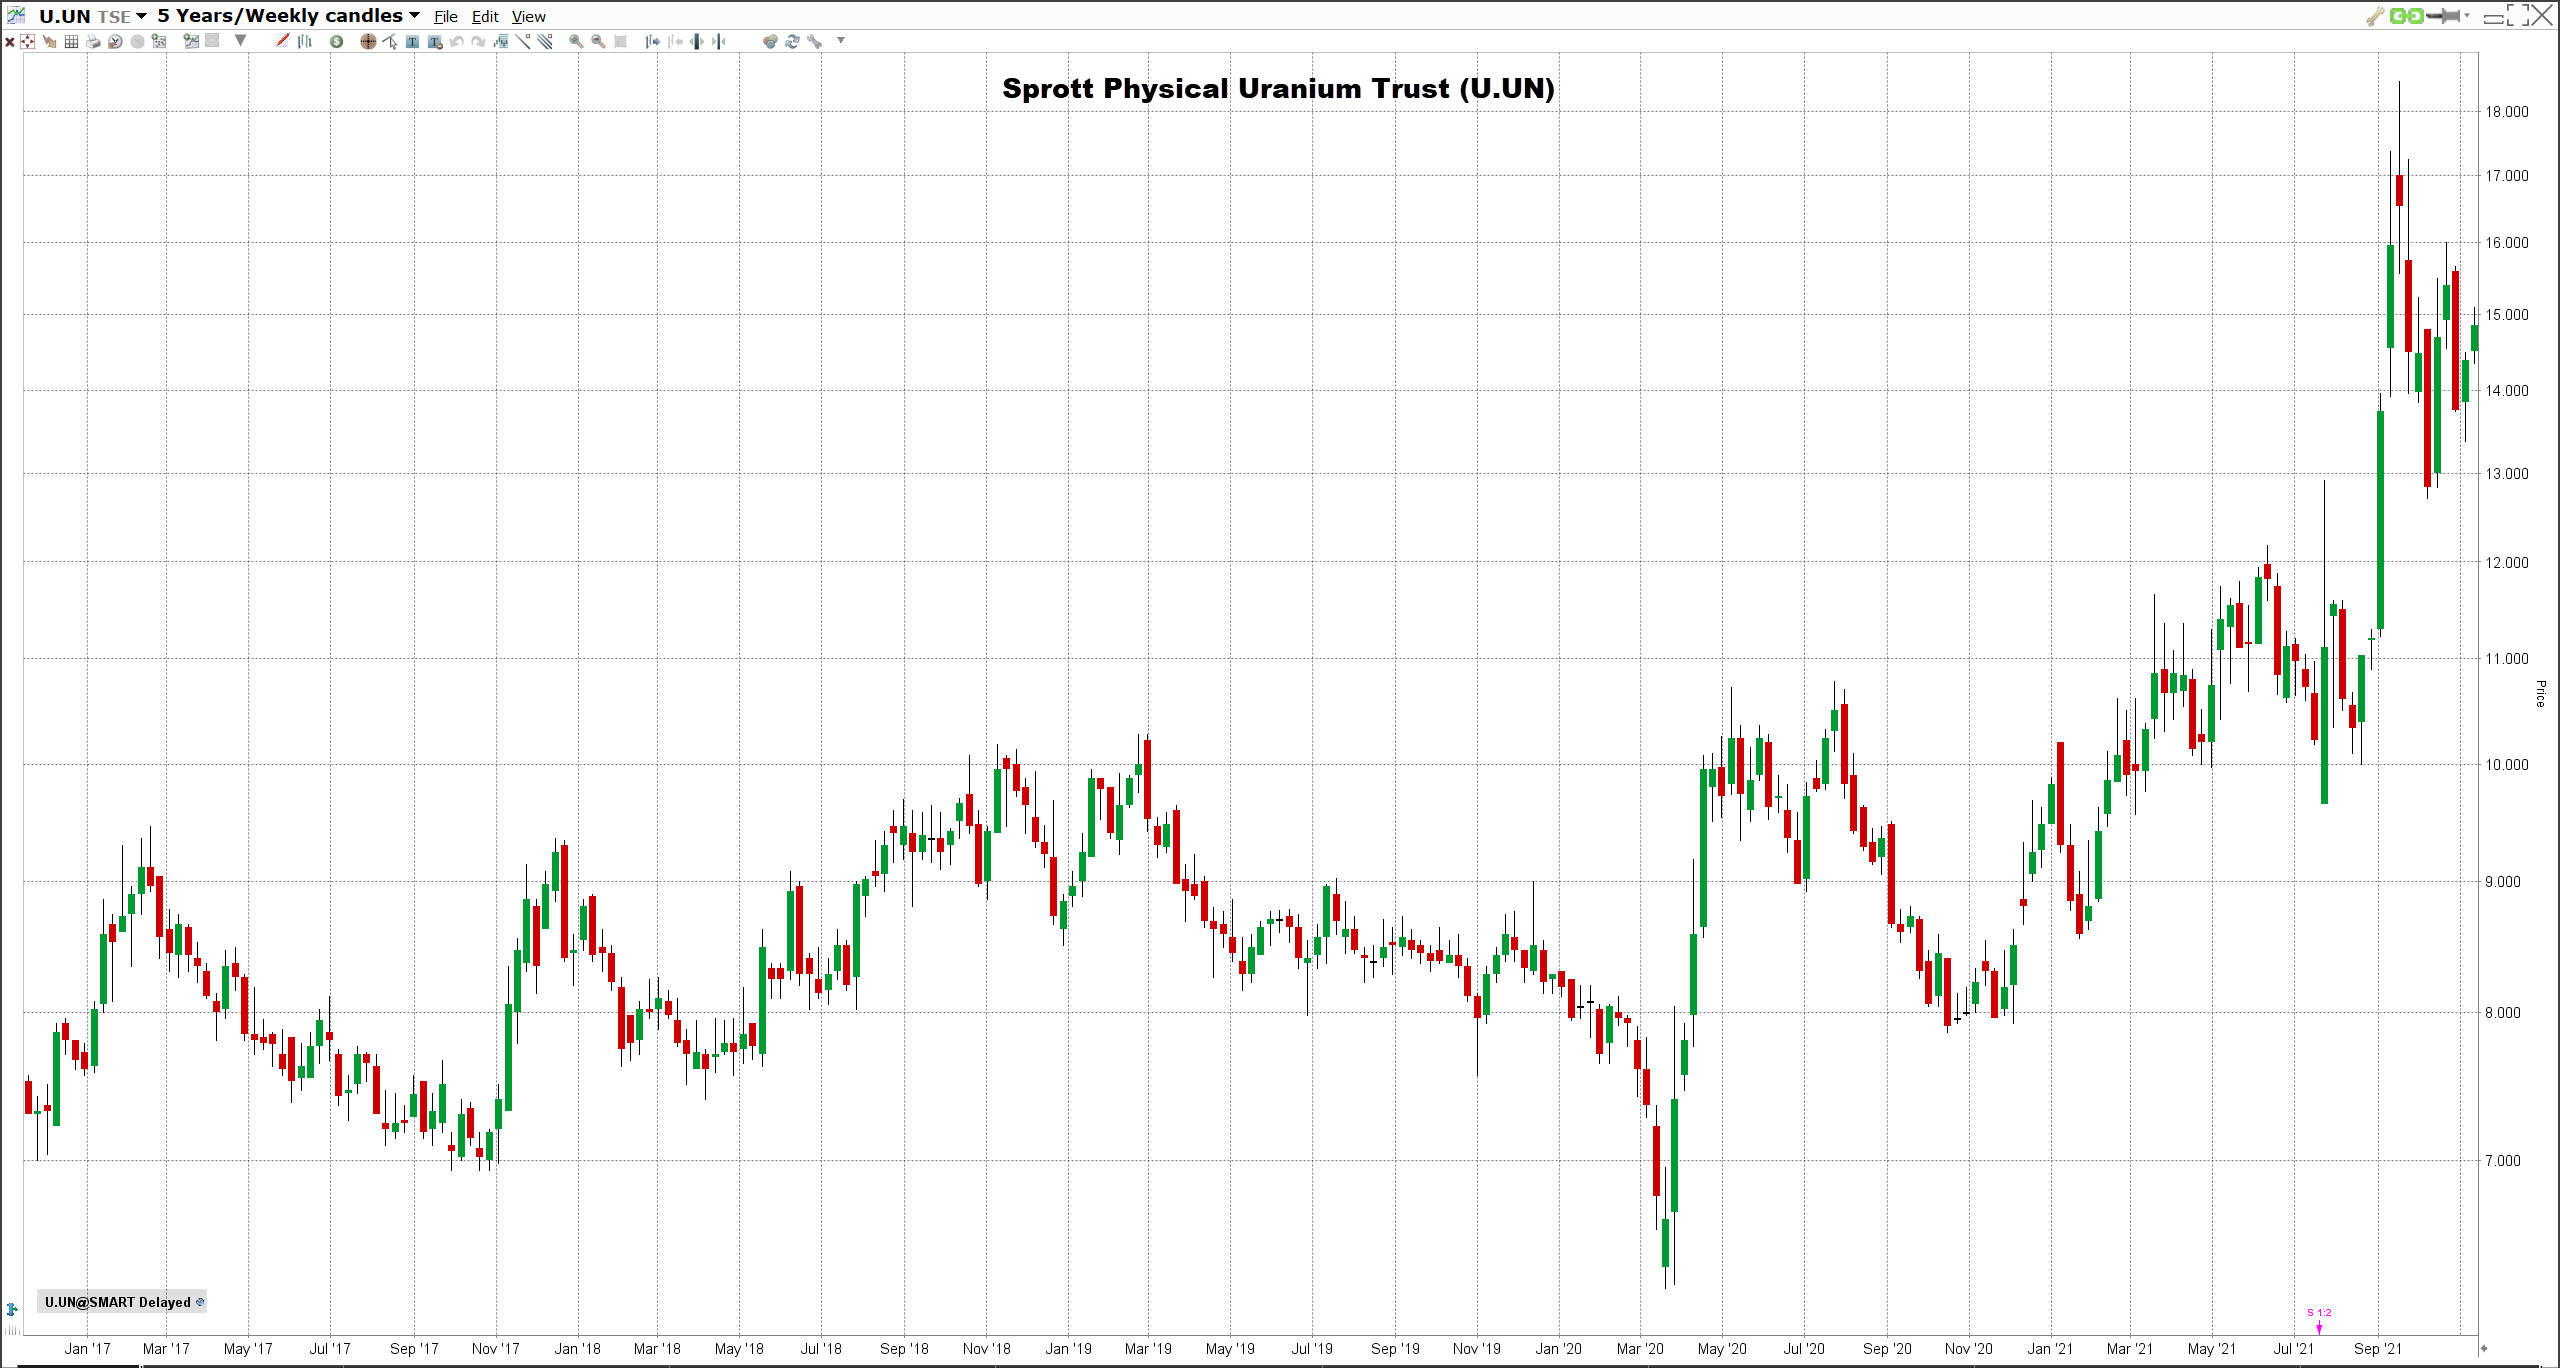Click the Jan '17 date axis label
2560x1368 pixels.
[x=87, y=1349]
